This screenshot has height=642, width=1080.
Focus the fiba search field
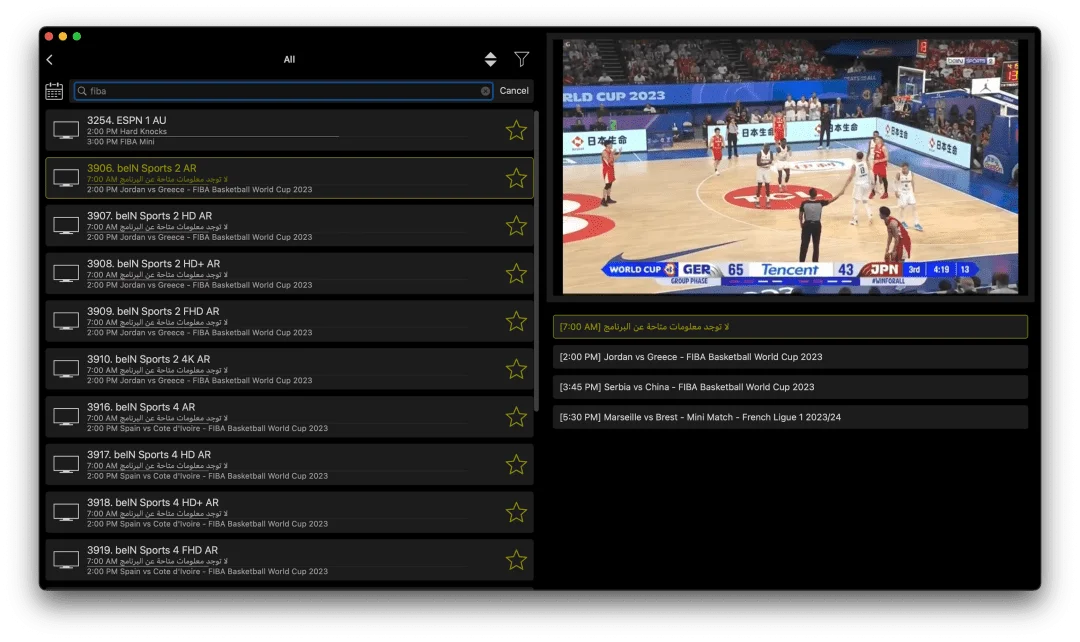coord(282,91)
